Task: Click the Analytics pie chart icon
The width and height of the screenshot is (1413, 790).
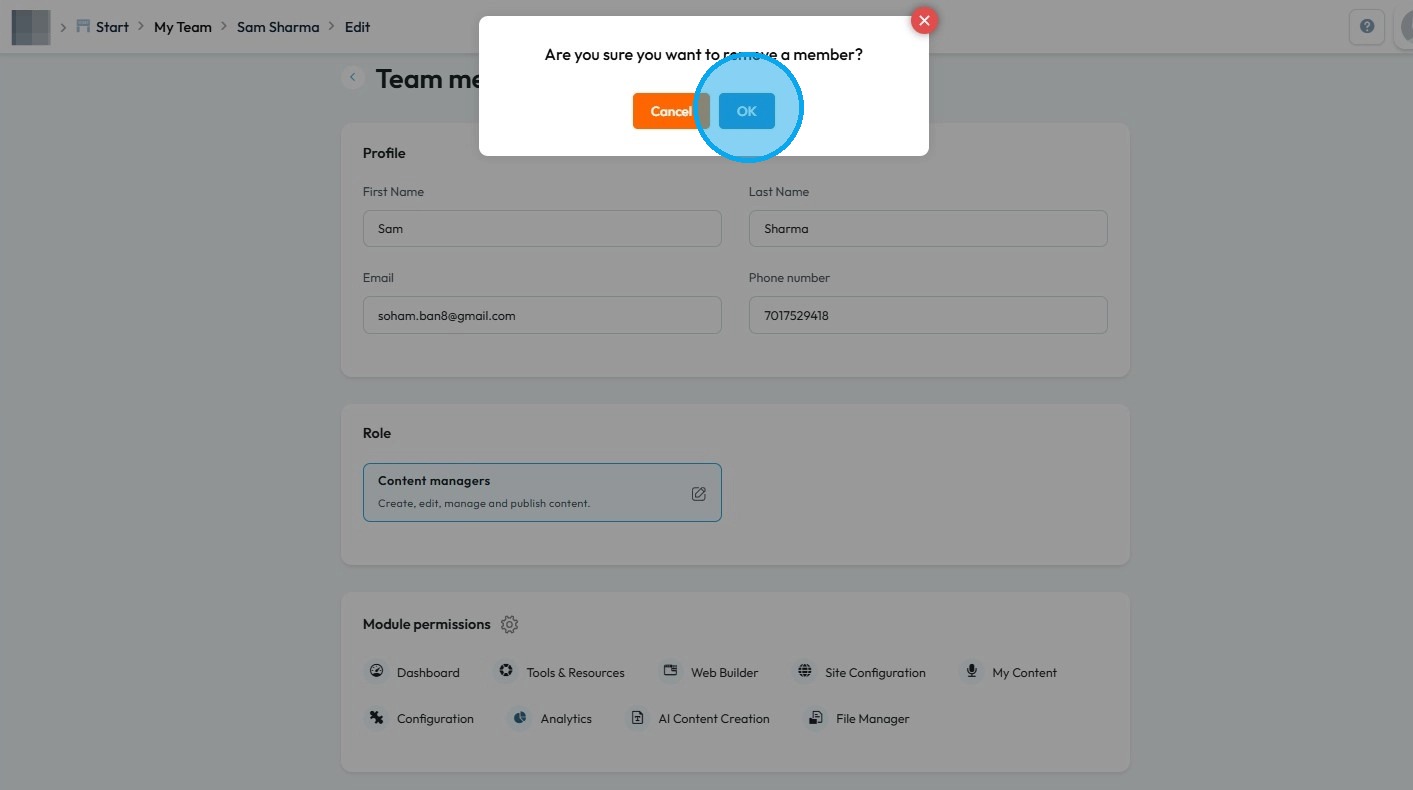Action: [520, 718]
